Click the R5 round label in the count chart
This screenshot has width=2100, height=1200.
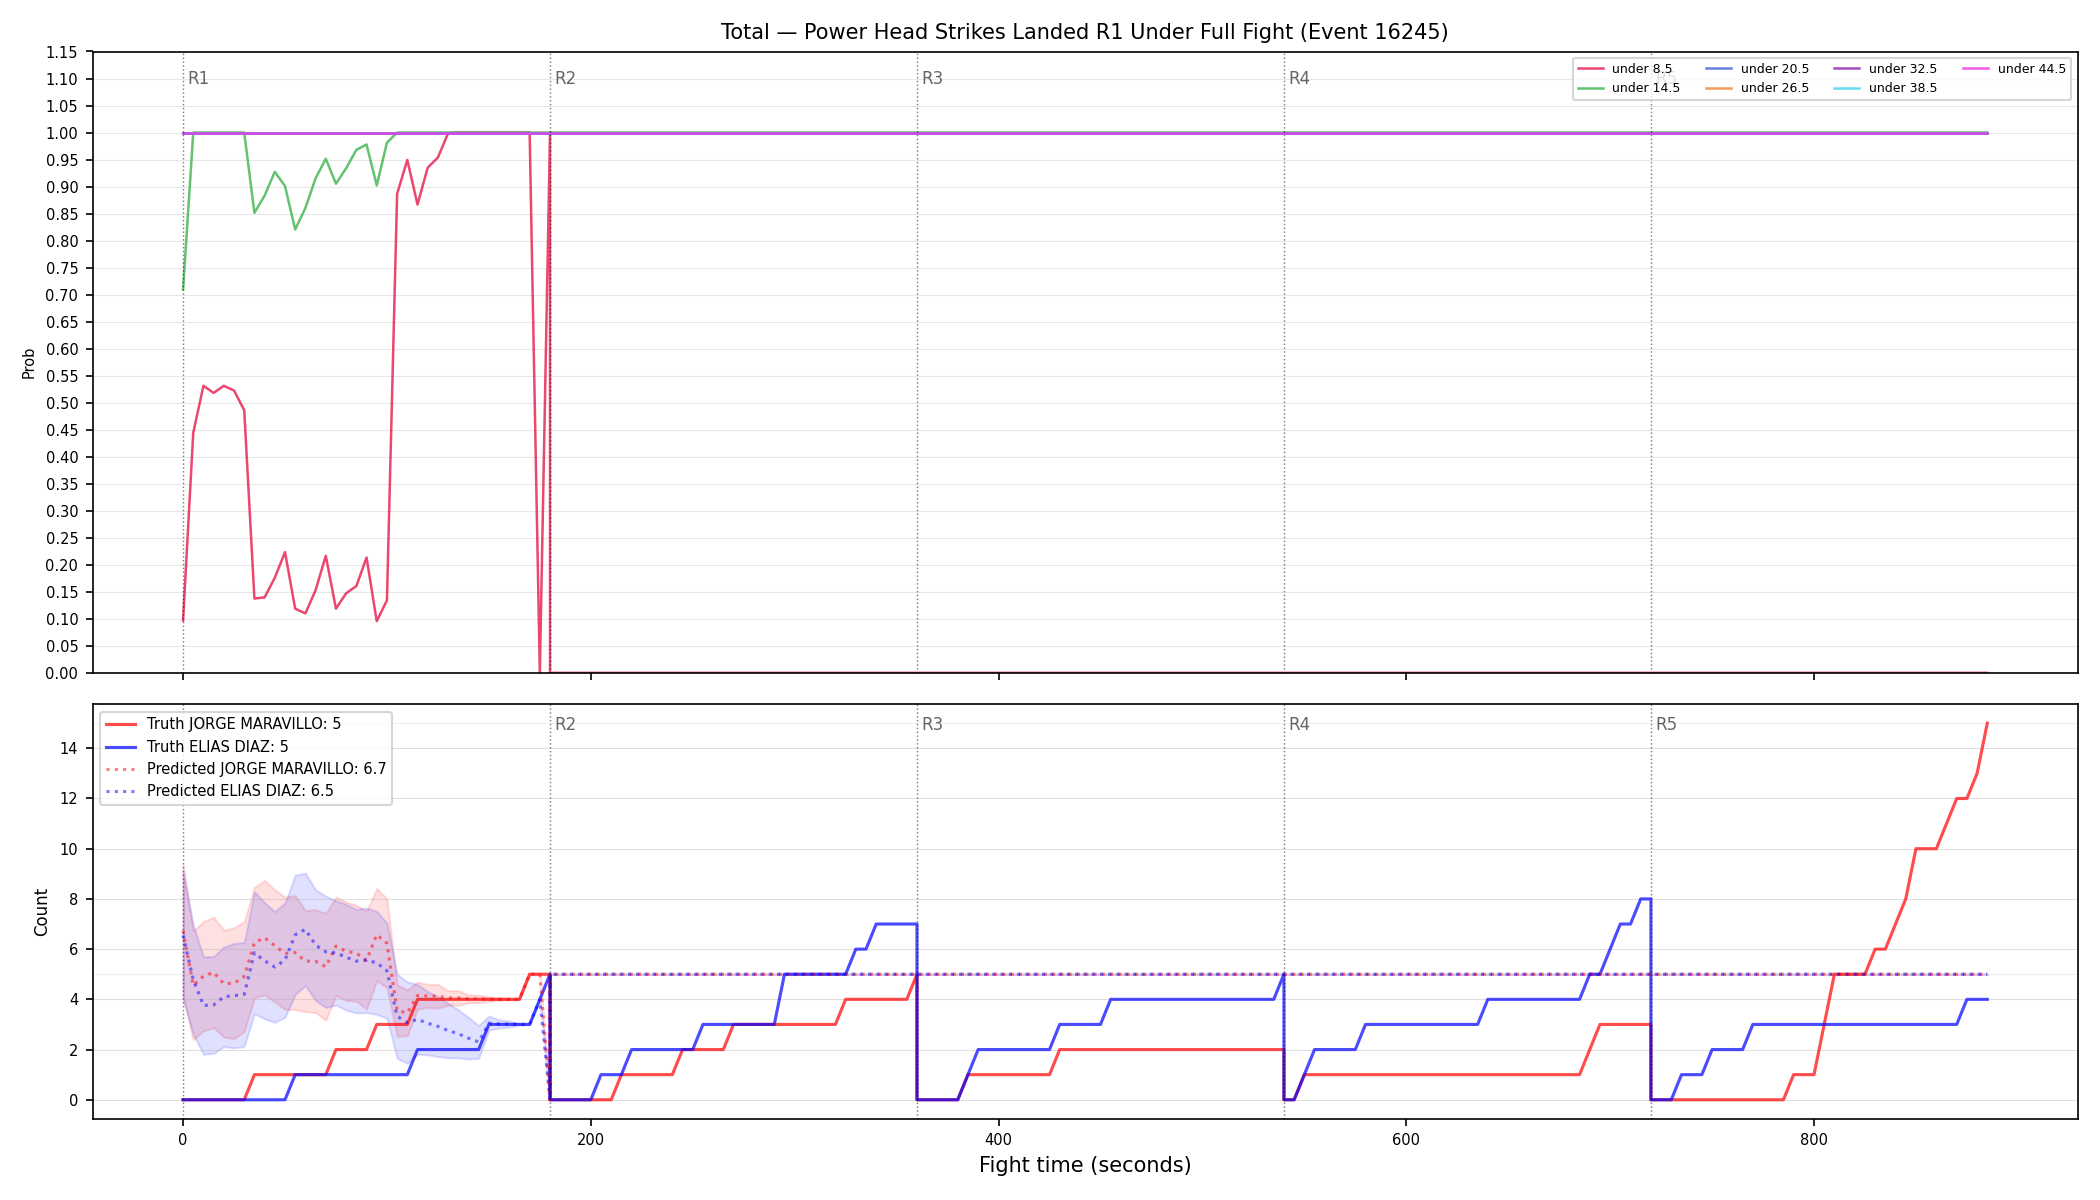(x=1666, y=724)
